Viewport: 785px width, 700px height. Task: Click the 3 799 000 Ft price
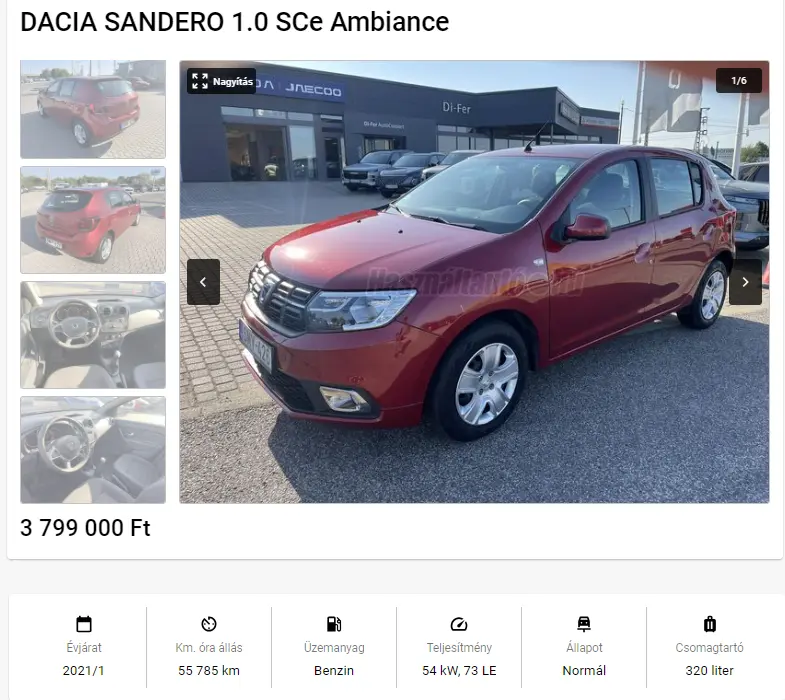pos(85,528)
